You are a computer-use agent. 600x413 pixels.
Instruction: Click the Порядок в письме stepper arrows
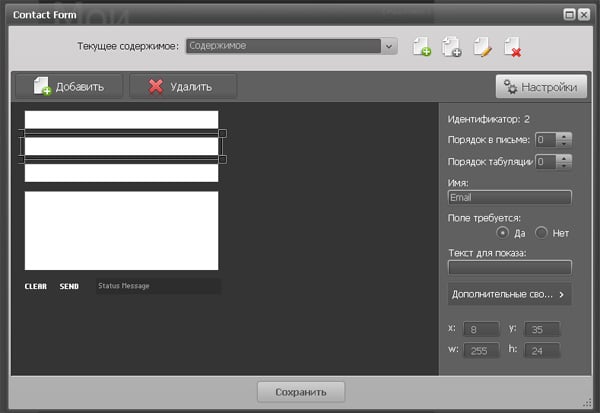pyautogui.click(x=564, y=140)
